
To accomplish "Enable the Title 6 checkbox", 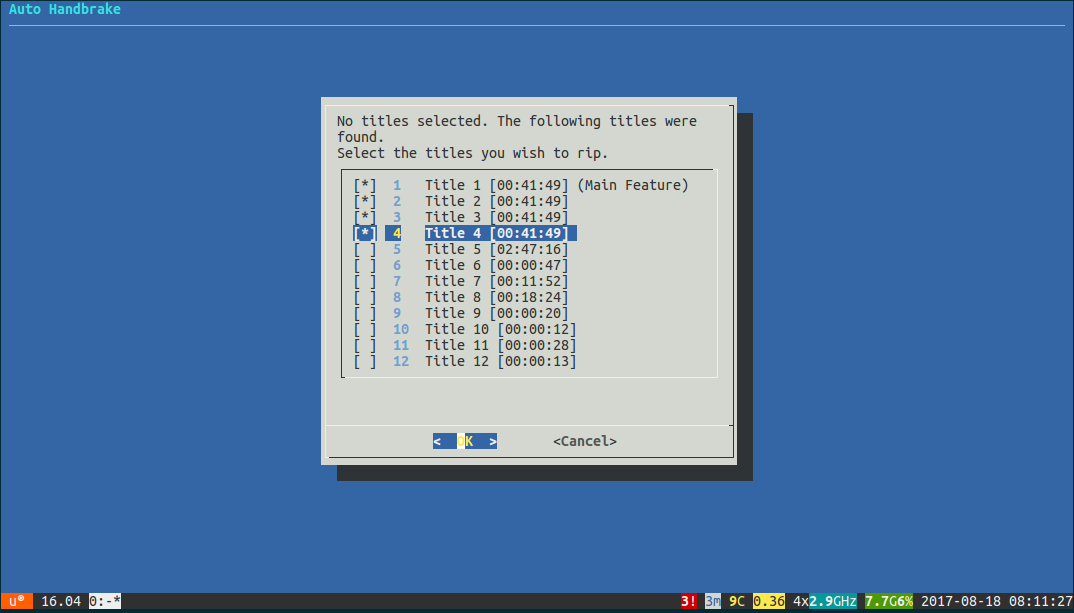I will [364, 265].
